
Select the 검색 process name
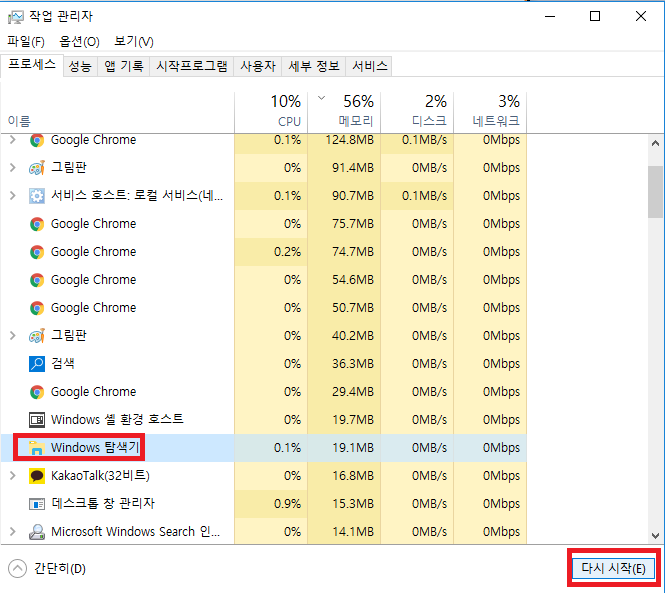[63, 364]
